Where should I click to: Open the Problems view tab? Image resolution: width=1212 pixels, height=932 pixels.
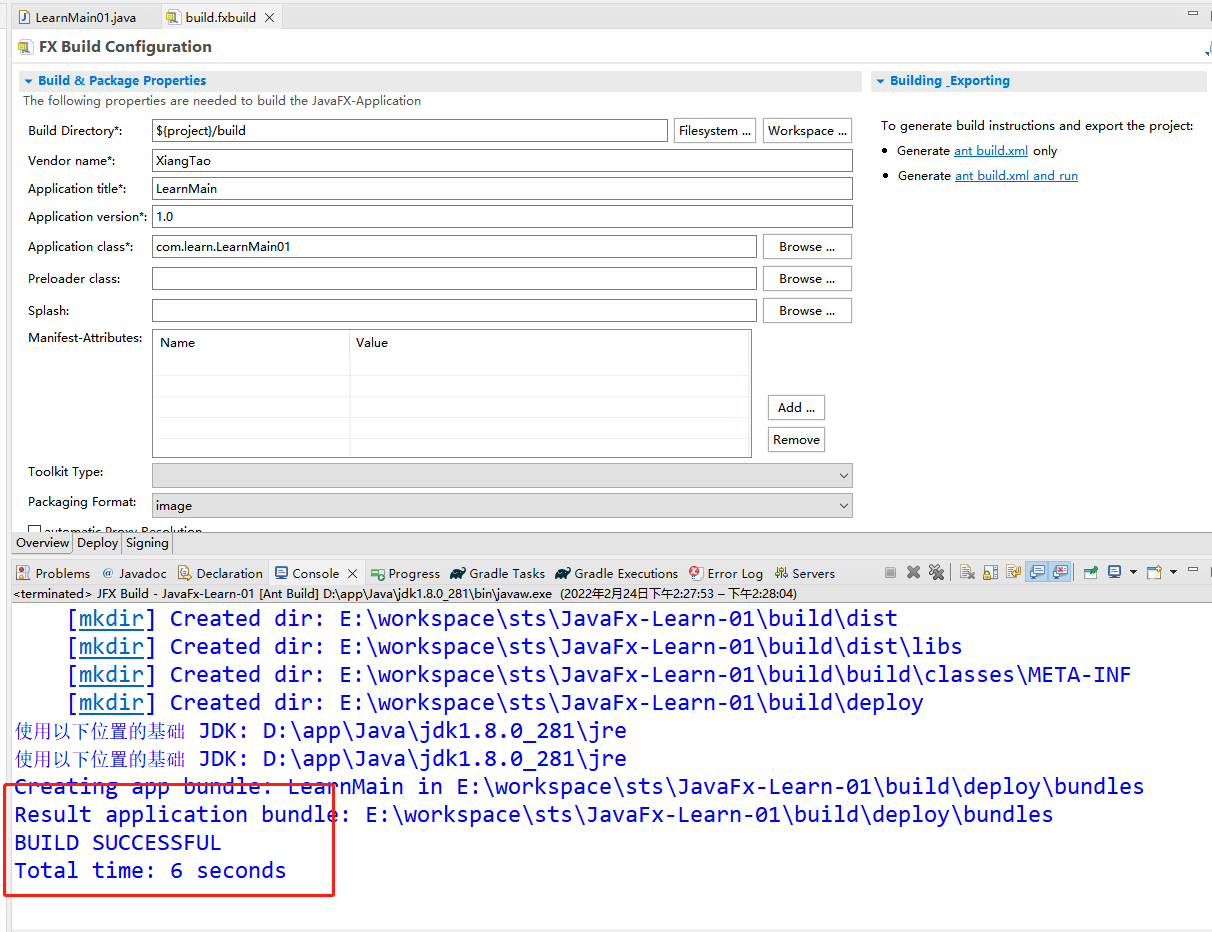[x=53, y=573]
